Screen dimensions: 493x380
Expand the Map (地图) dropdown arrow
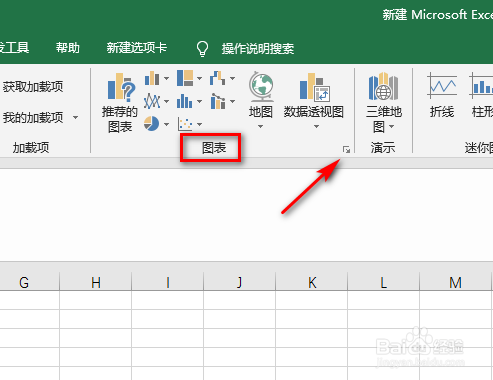pos(261,127)
